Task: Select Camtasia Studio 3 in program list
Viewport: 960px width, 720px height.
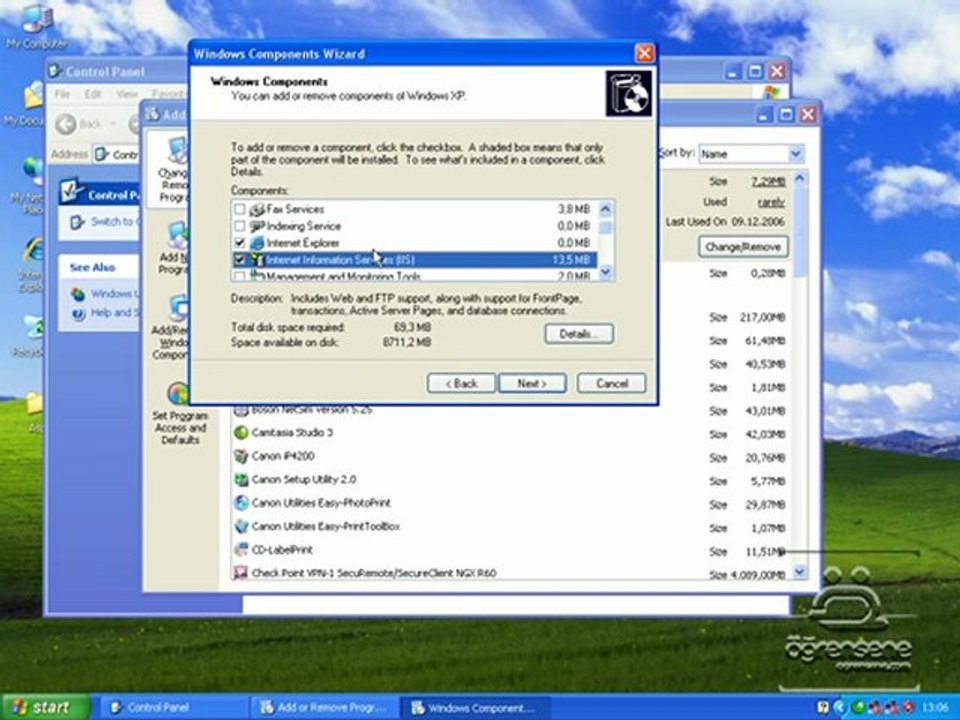Action: pyautogui.click(x=292, y=433)
